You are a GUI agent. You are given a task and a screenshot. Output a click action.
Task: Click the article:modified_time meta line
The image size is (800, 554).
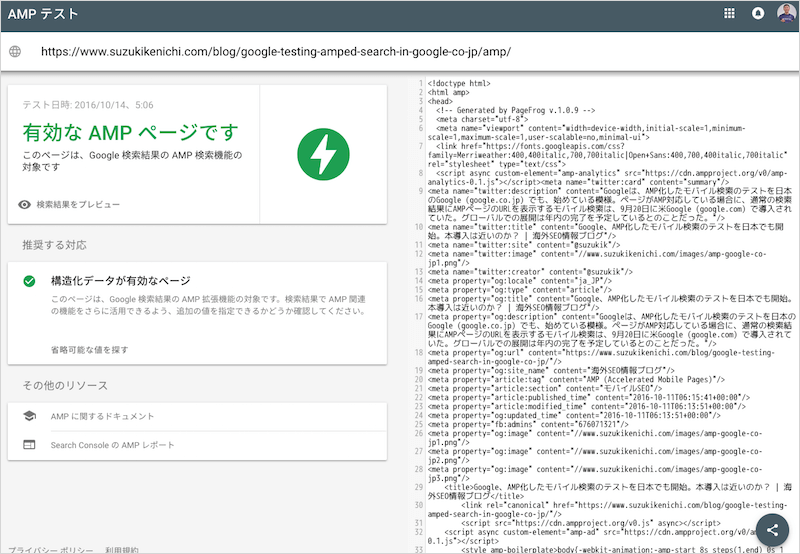587,407
